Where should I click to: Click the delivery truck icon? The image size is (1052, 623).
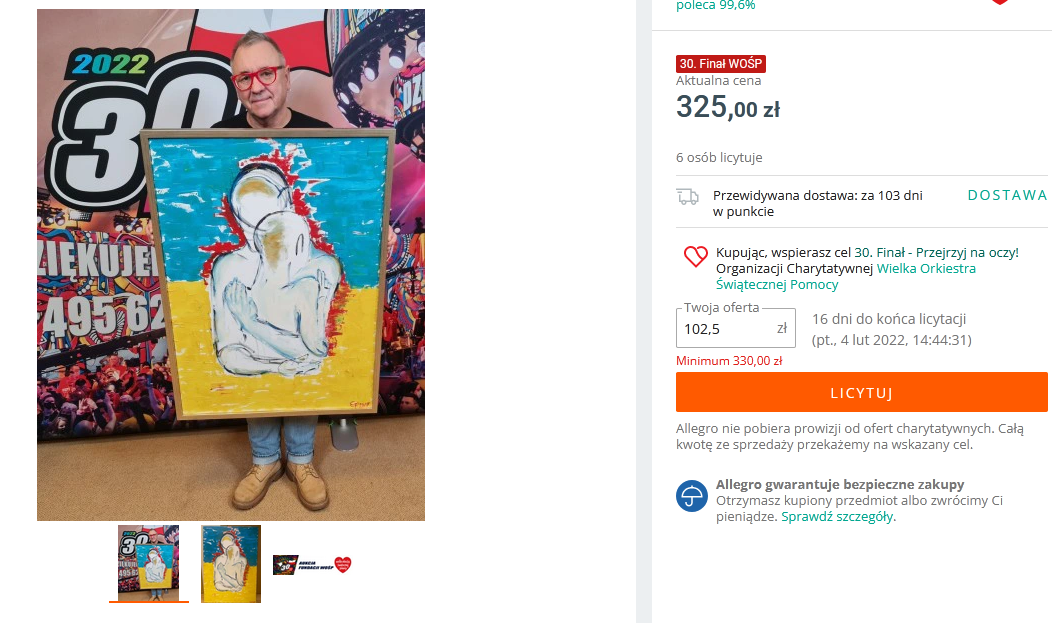[x=688, y=197]
